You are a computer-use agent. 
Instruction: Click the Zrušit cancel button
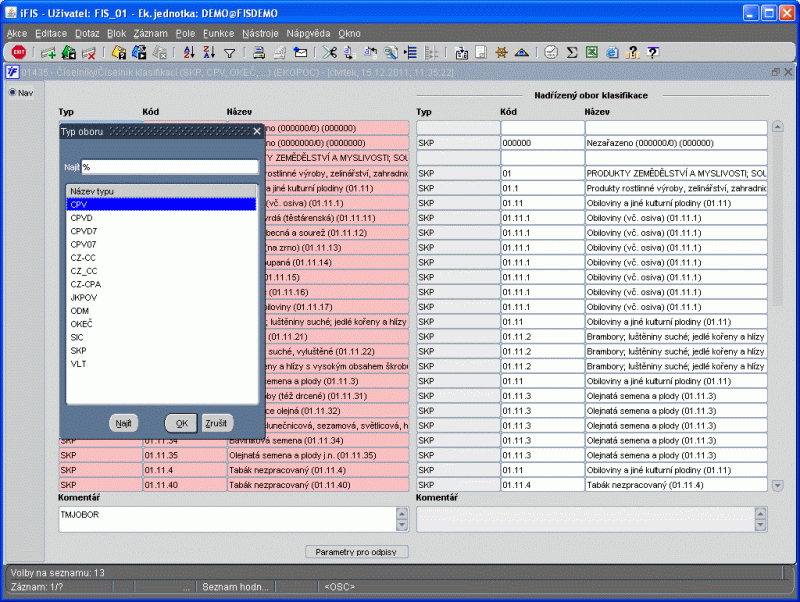point(216,423)
